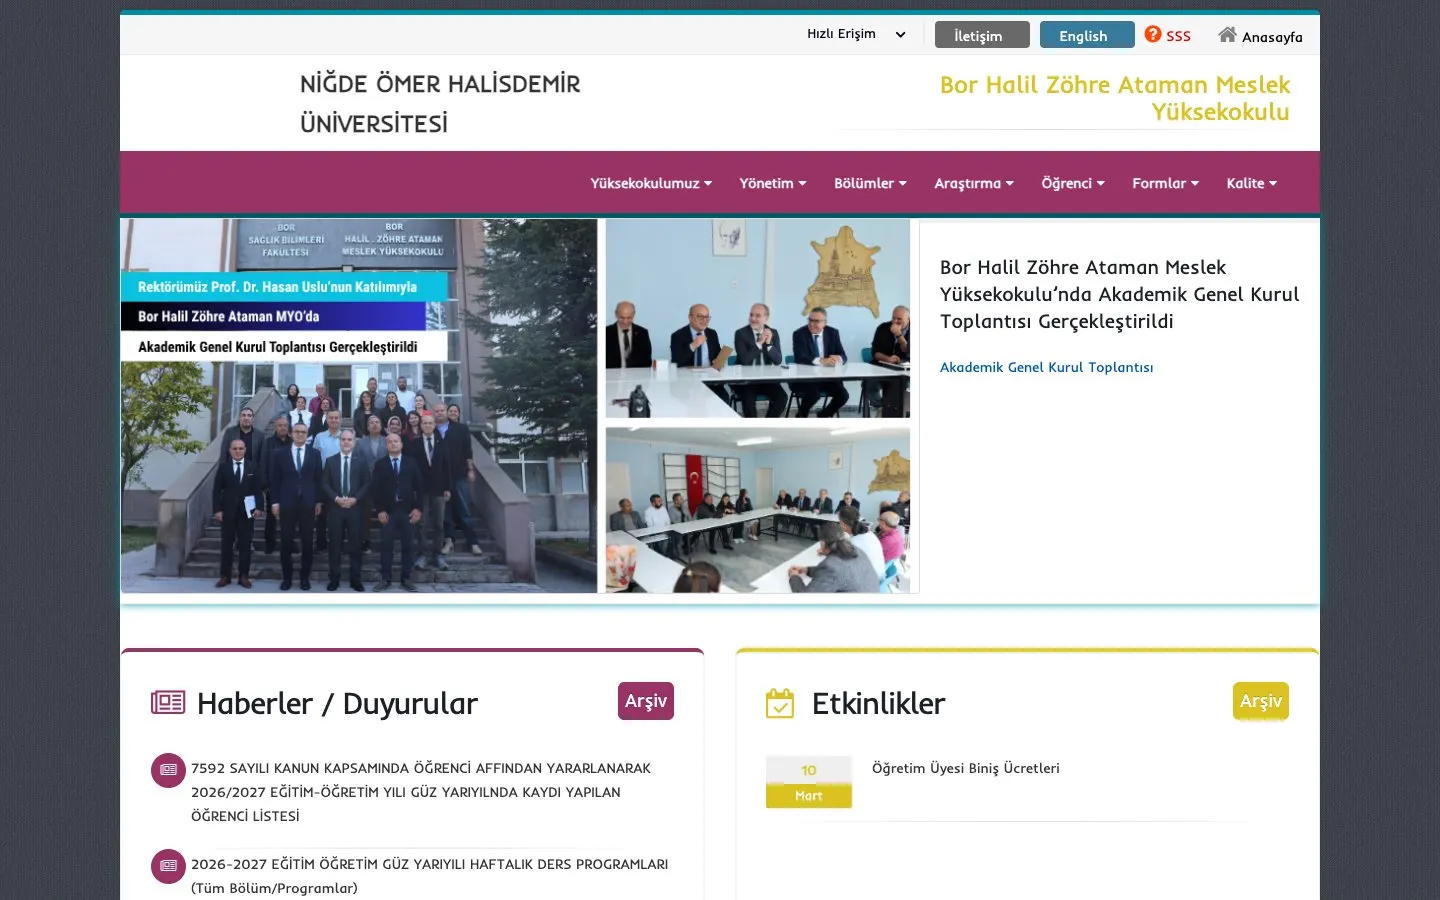Expand the Bölümler menu

870,183
